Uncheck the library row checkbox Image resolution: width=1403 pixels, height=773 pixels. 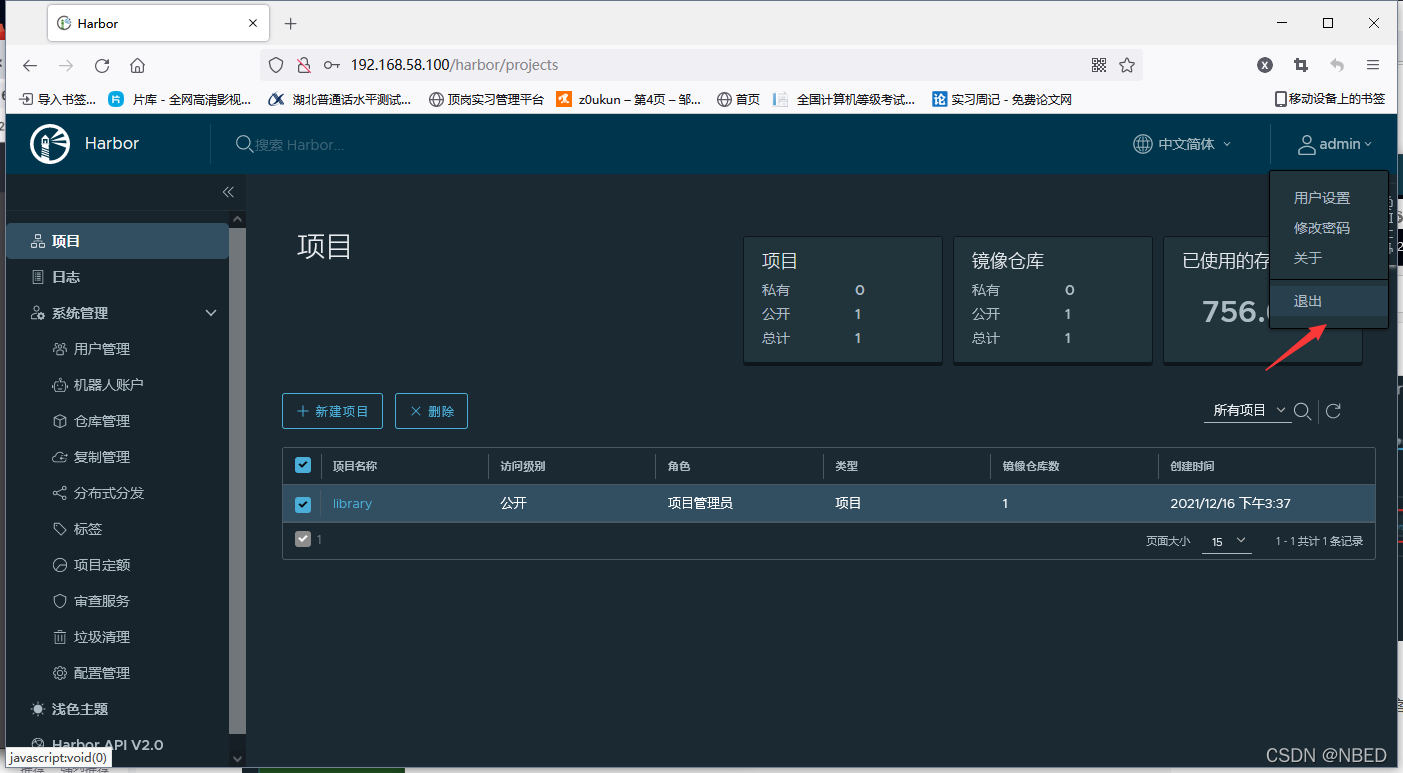(x=303, y=504)
